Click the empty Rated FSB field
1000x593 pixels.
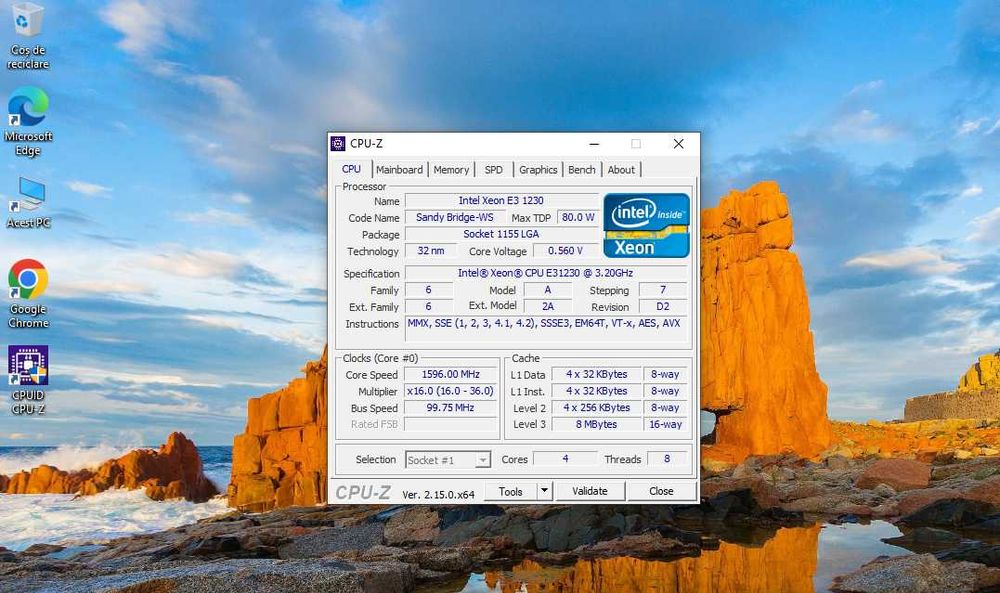tap(451, 424)
